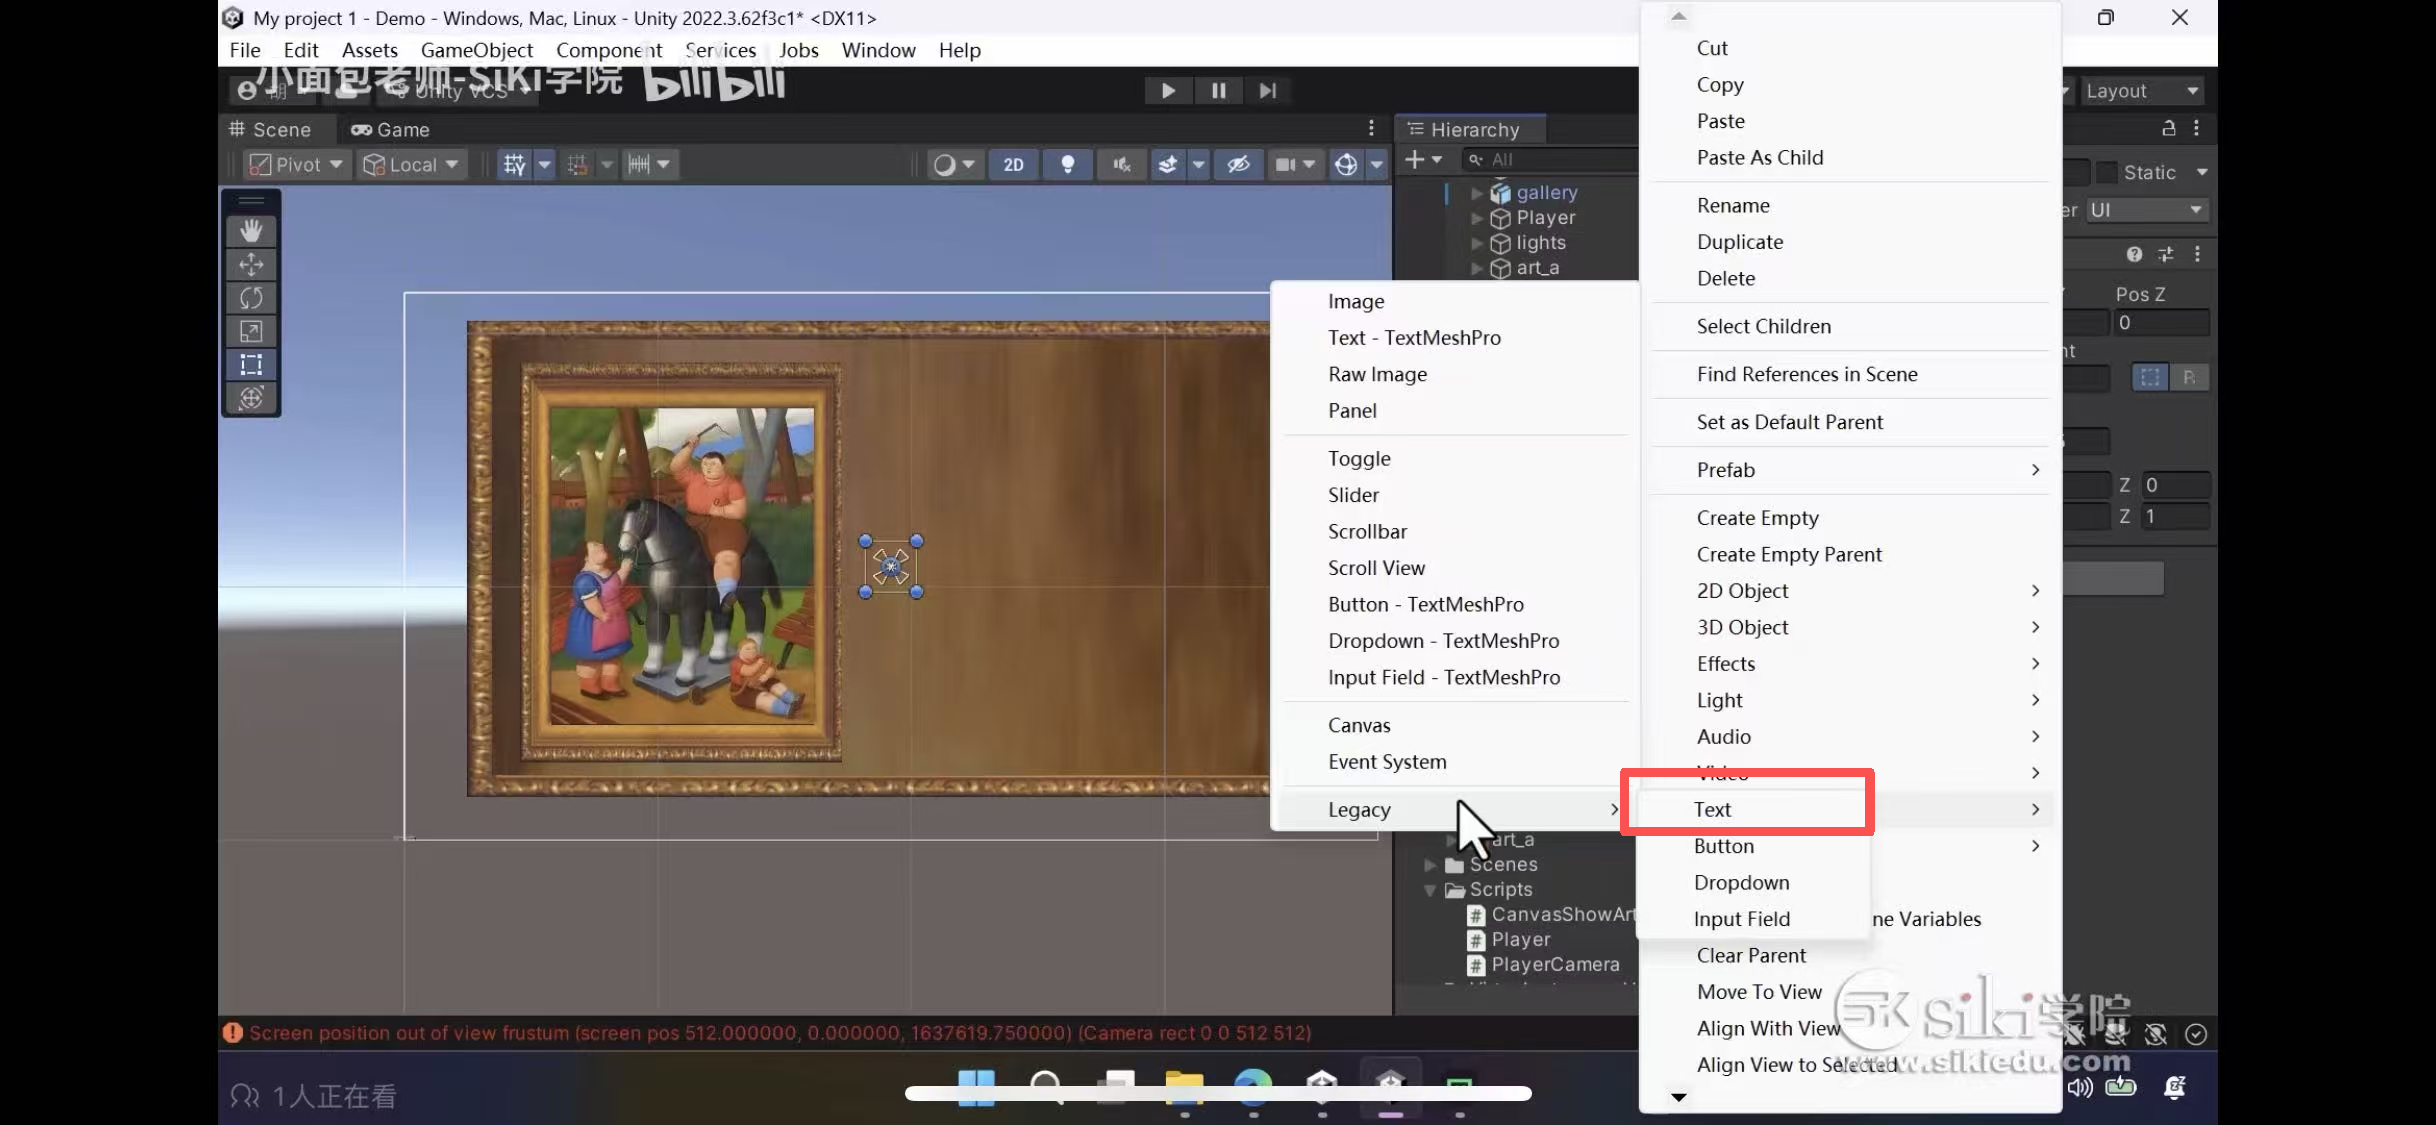Click the volume speaker tray icon
The image size is (2436, 1125).
point(2080,1087)
